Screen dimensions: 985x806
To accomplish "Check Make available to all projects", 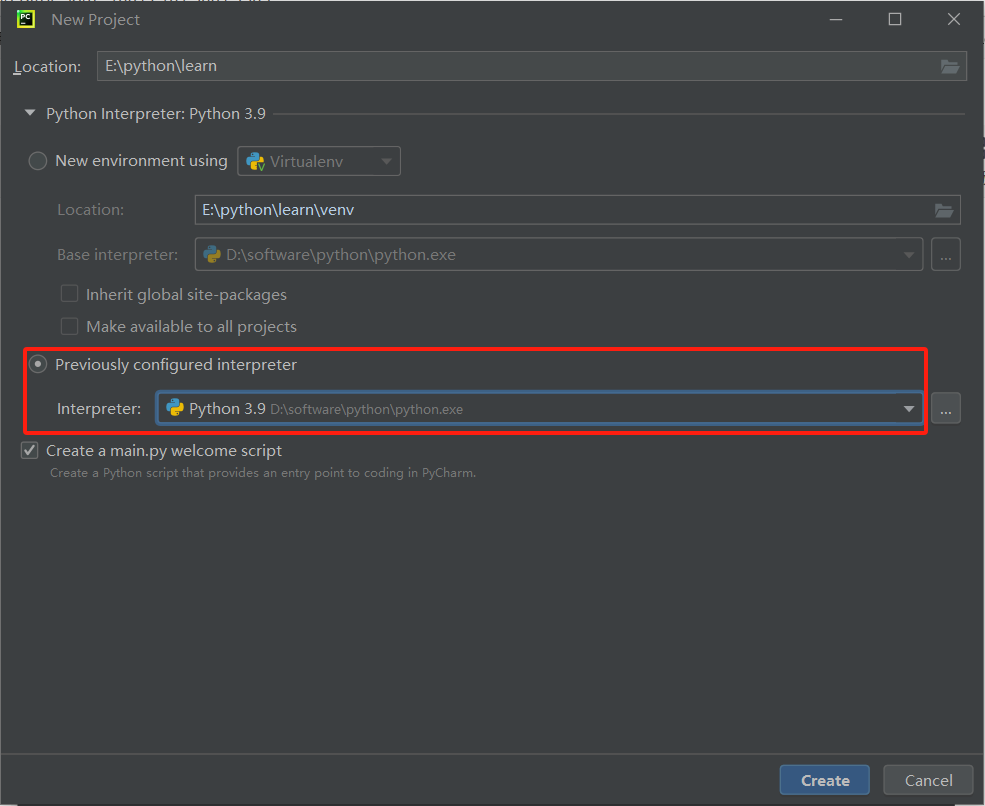I will coord(69,326).
